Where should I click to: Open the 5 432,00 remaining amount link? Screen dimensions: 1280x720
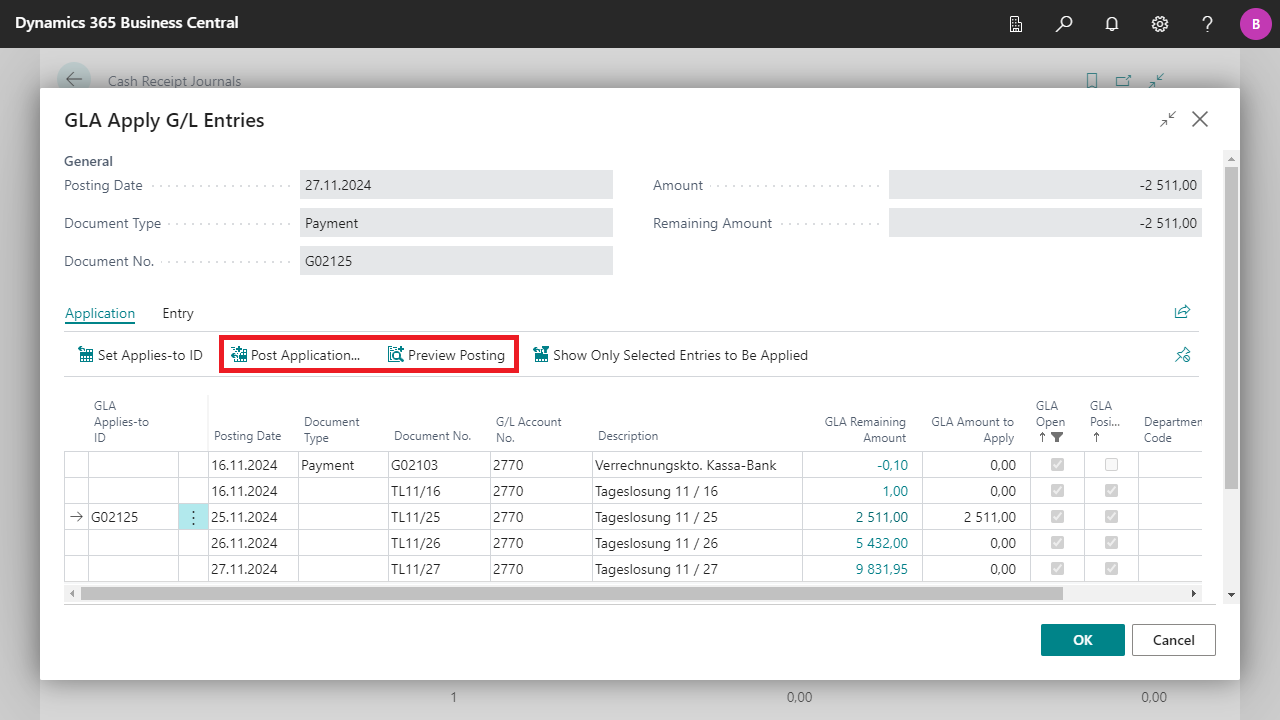coord(881,543)
